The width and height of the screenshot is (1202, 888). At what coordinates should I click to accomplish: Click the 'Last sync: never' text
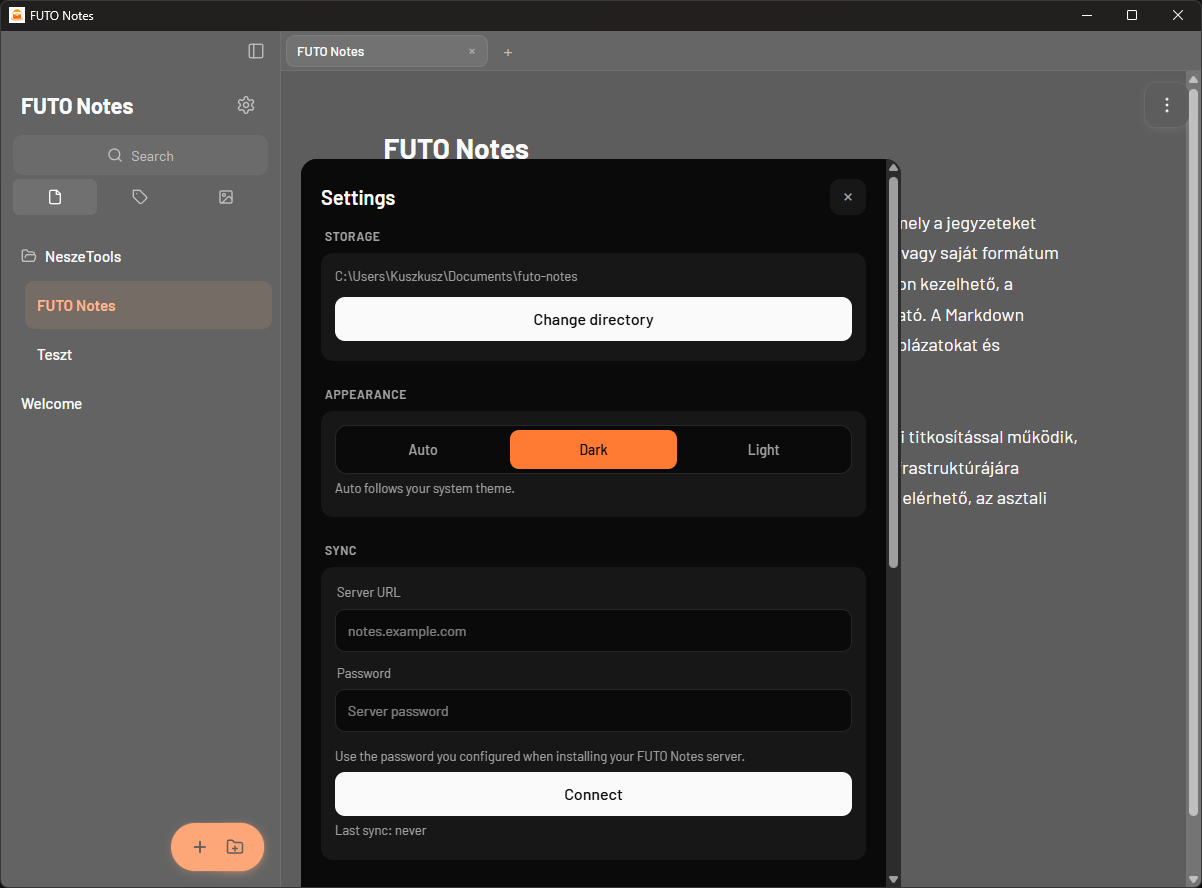tap(380, 830)
